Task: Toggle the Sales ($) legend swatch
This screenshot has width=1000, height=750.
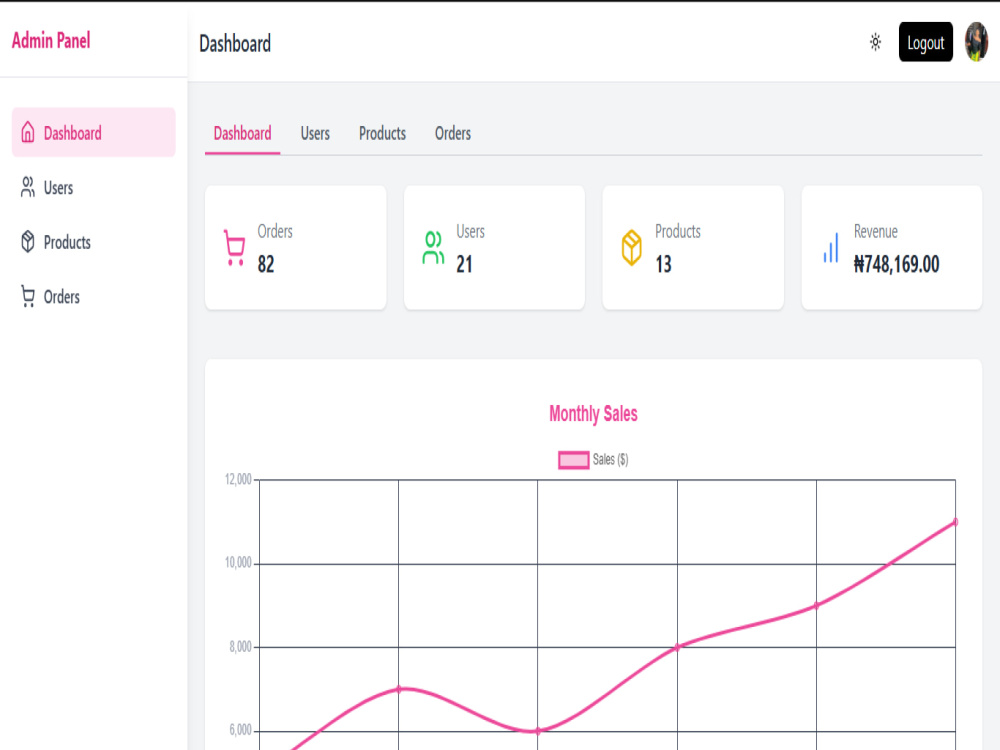Action: pos(573,460)
